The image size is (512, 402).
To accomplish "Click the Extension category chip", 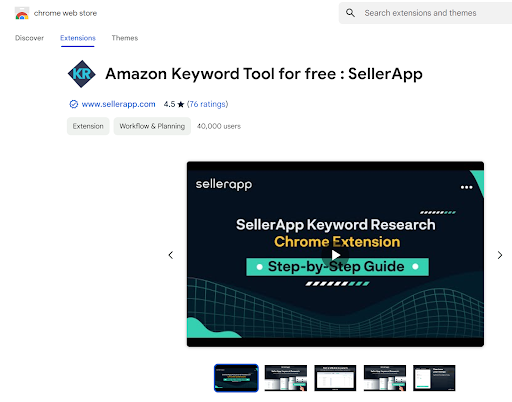I will (x=88, y=126).
